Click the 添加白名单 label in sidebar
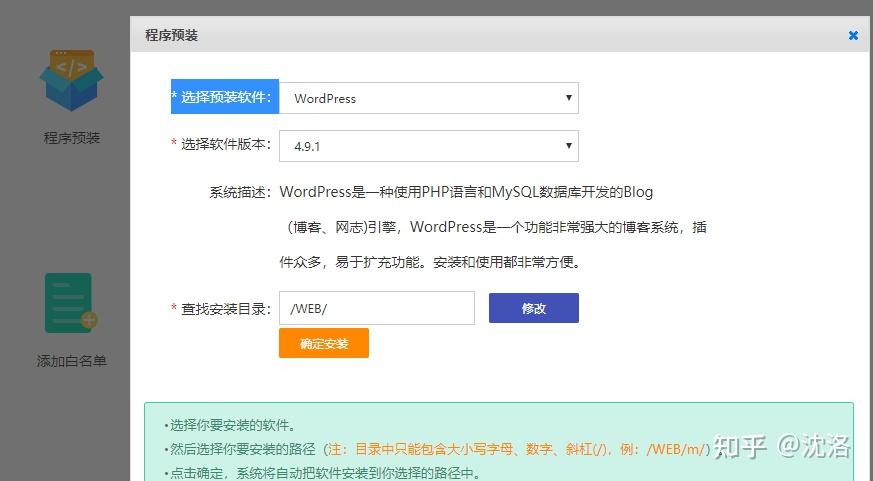873x481 pixels. coord(71,361)
